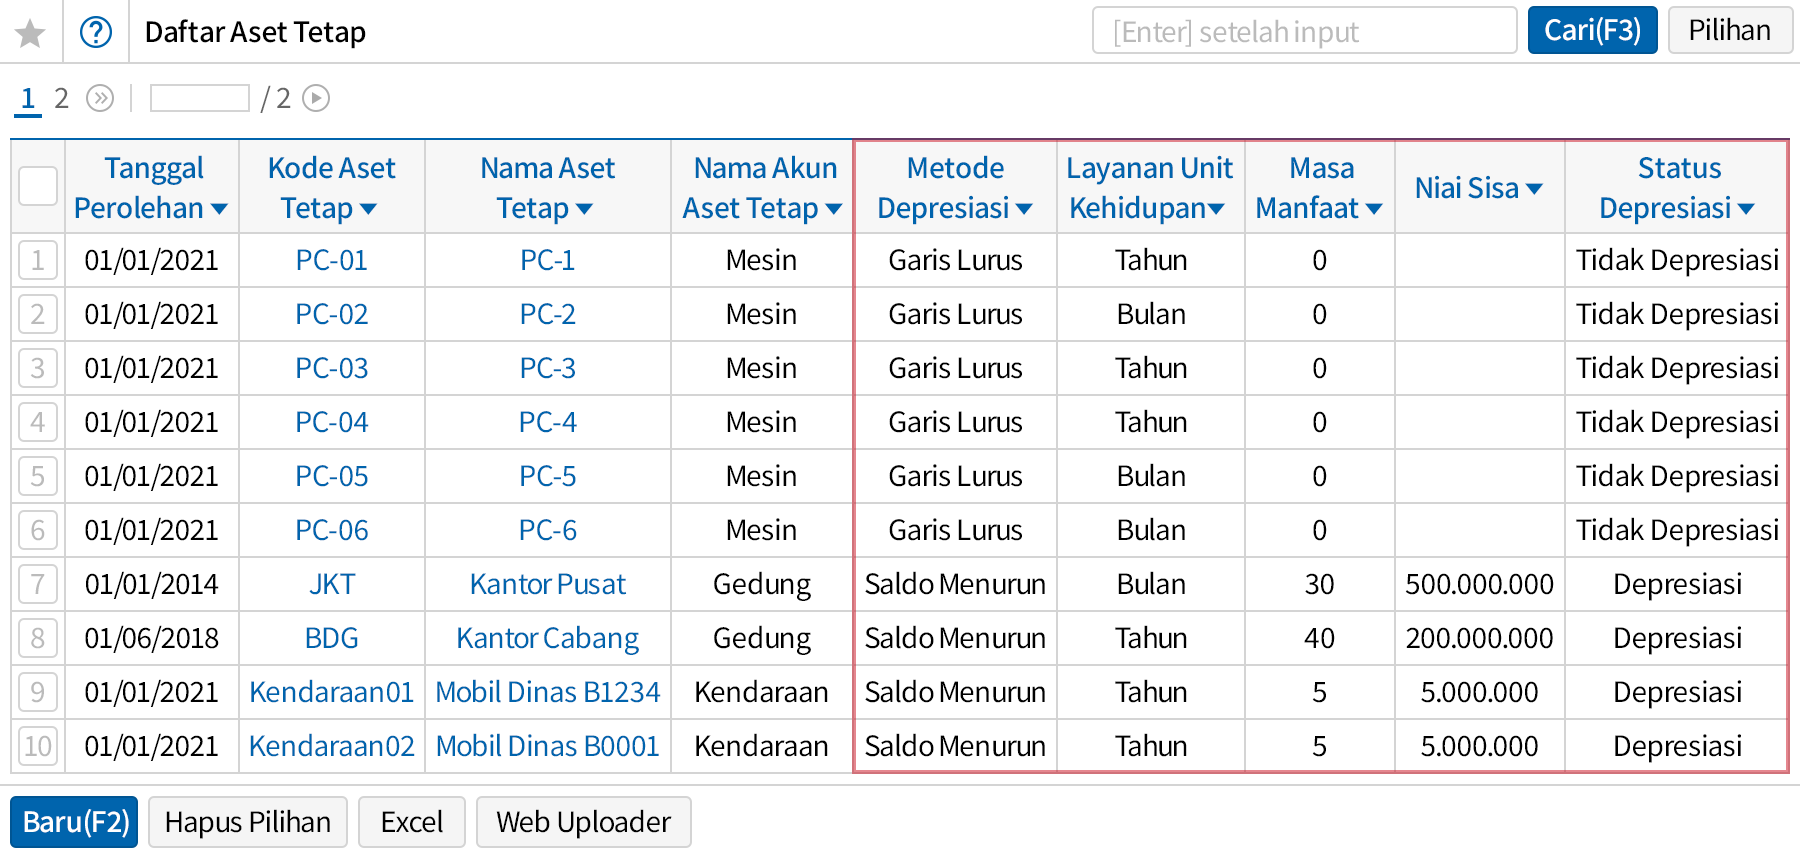The height and width of the screenshot is (858, 1800).
Task: Open the Status Depresiasi column dropdown
Action: 1746,209
